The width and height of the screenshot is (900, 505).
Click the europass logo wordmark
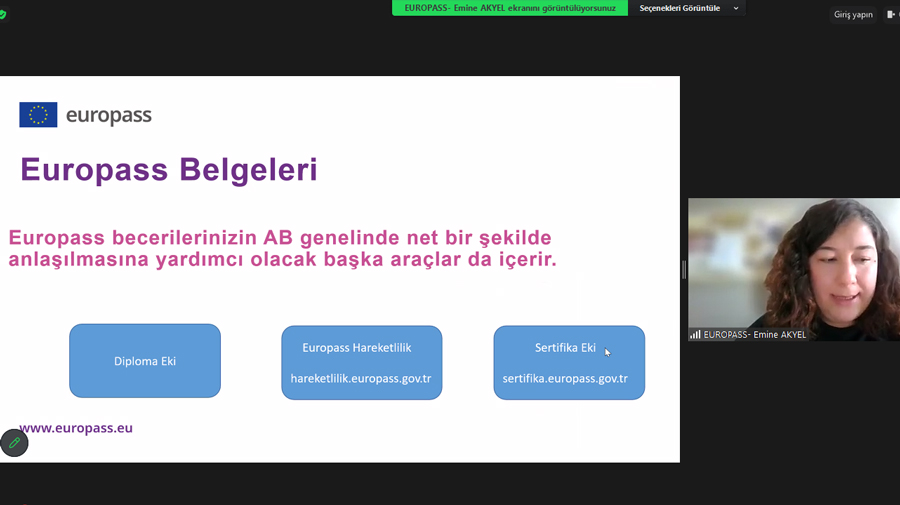coord(109,116)
